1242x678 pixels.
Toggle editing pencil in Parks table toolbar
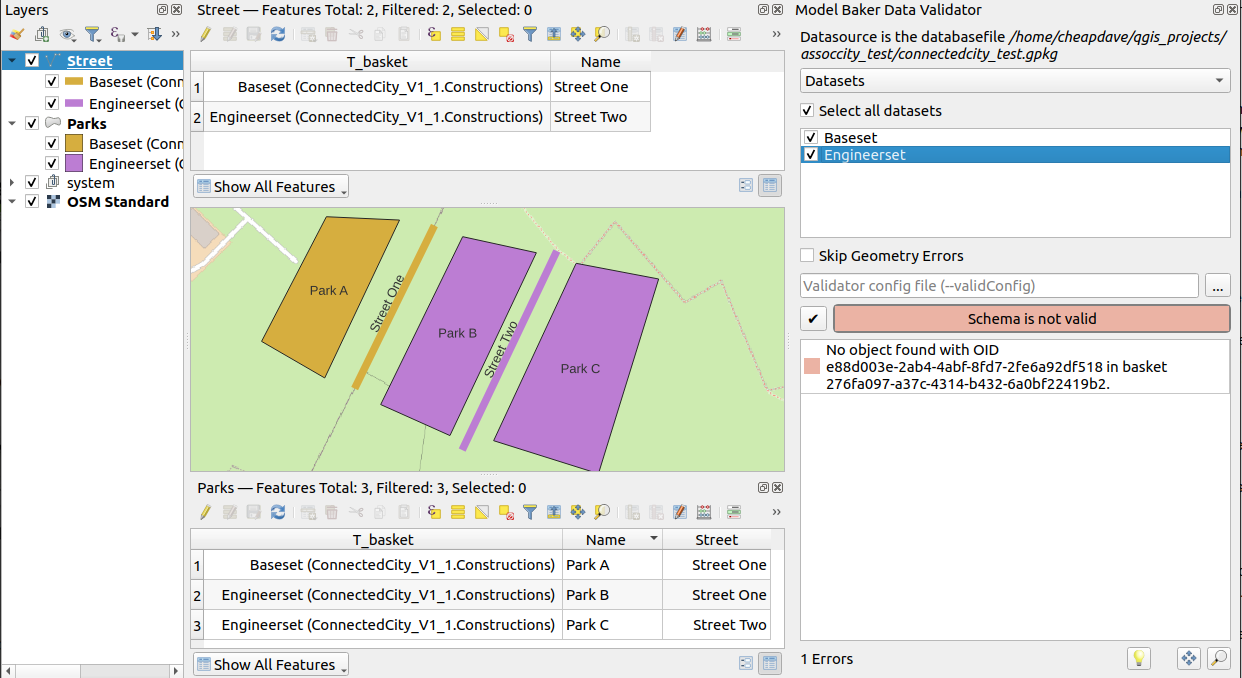(205, 512)
